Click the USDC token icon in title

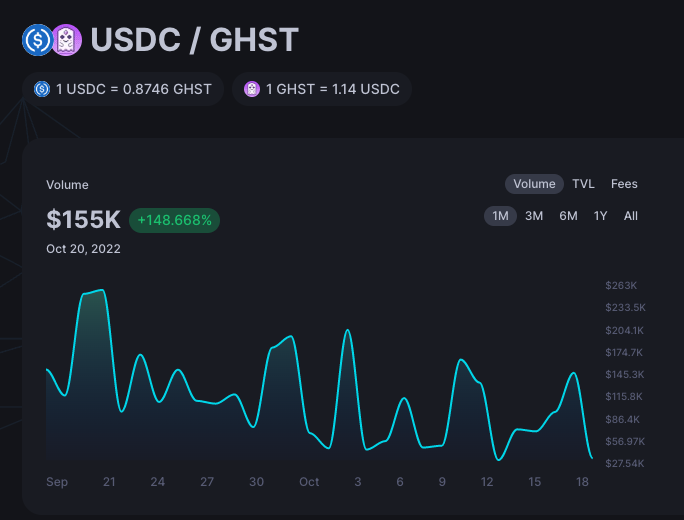coord(38,40)
